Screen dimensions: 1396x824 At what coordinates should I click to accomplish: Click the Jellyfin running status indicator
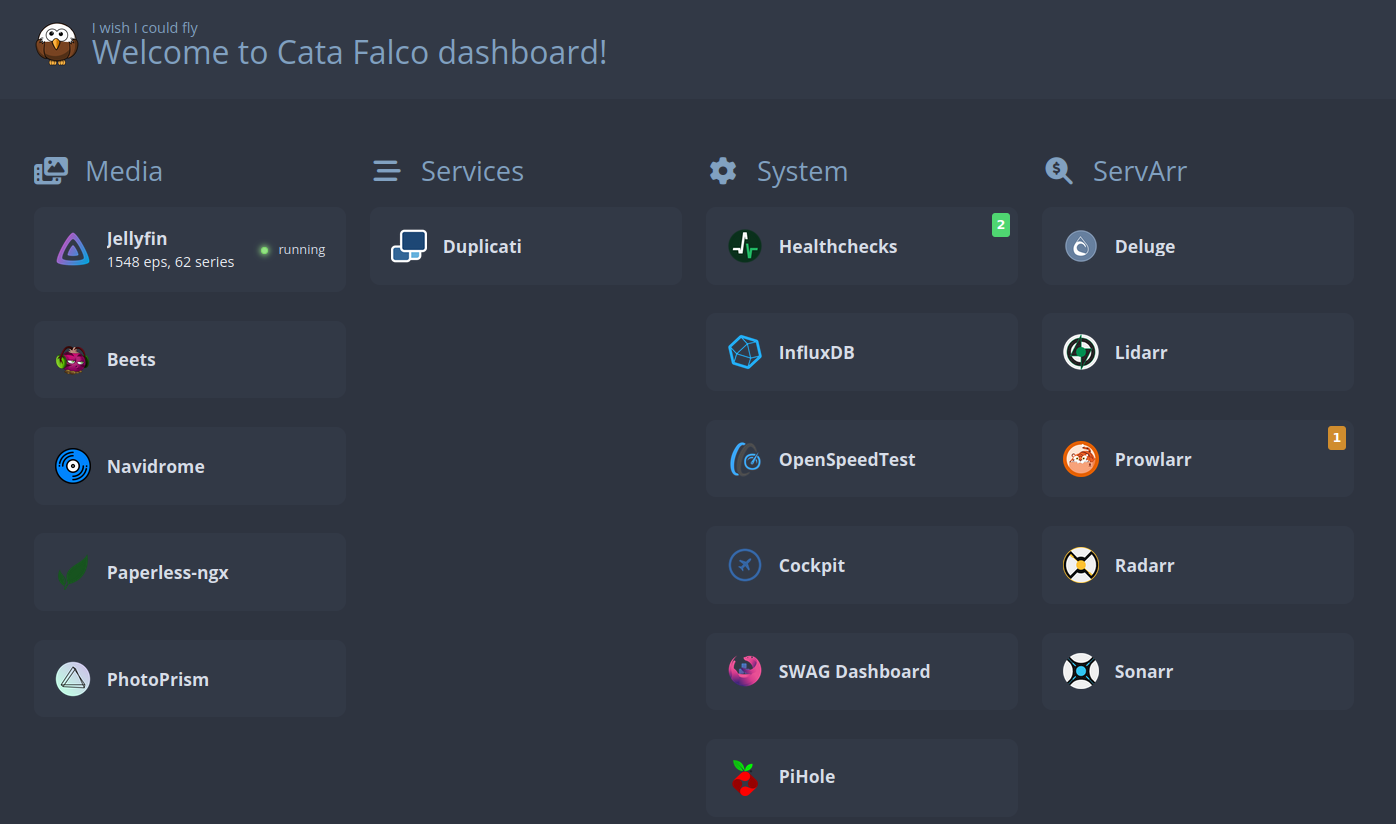(x=292, y=250)
